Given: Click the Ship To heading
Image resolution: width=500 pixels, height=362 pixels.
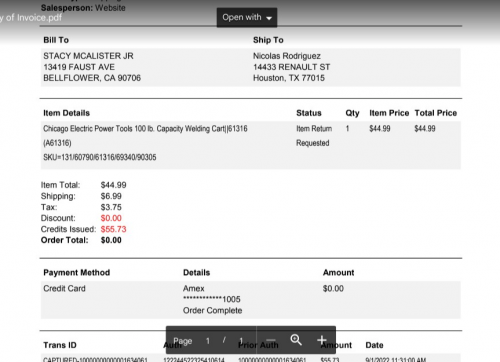Looking at the screenshot, I should point(268,40).
